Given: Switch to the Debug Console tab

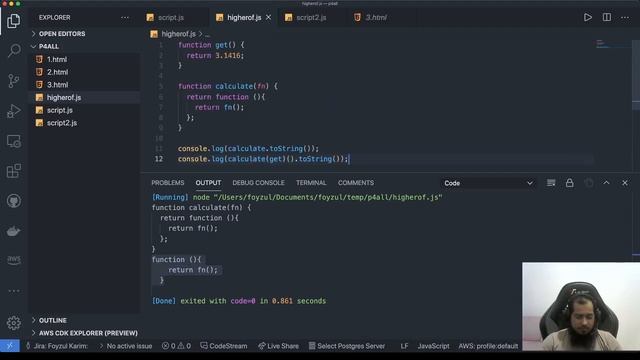Looking at the screenshot, I should coord(258,183).
